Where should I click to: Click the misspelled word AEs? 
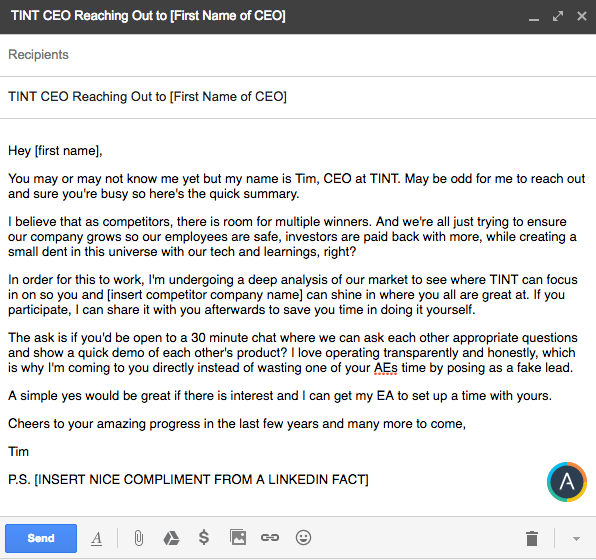click(385, 368)
